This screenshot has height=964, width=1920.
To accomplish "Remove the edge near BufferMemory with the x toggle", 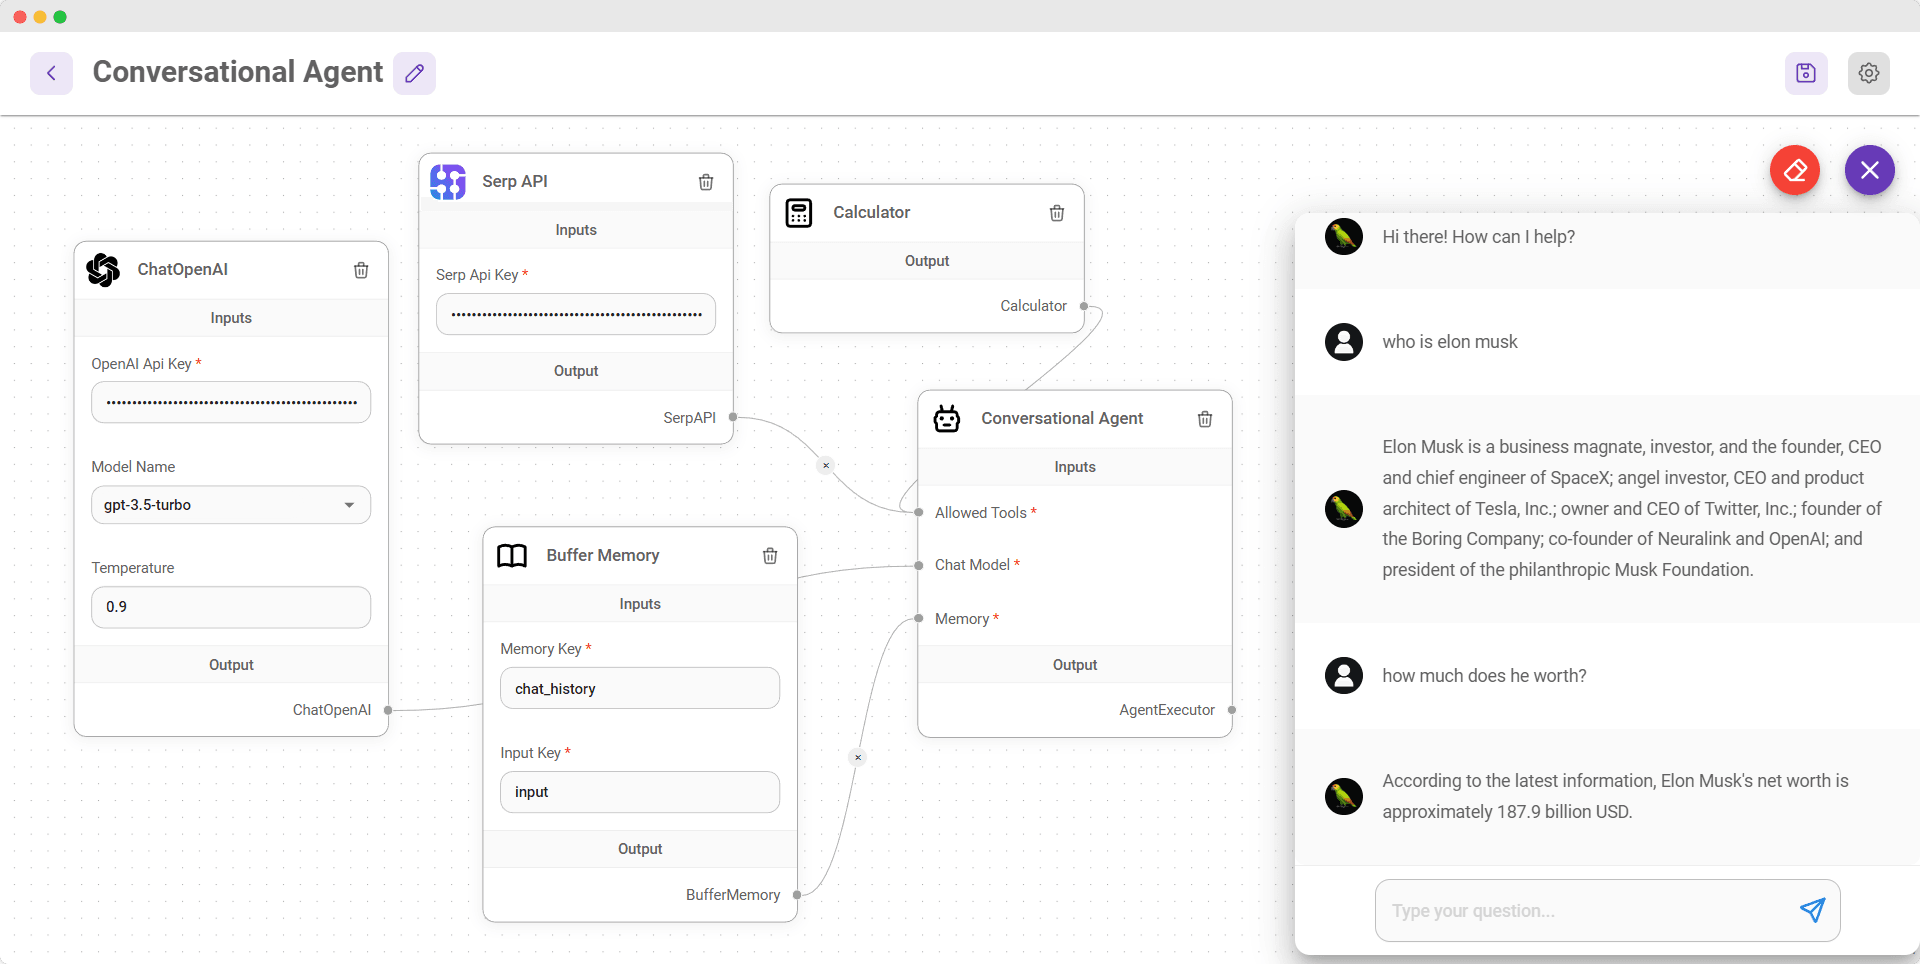I will (858, 758).
